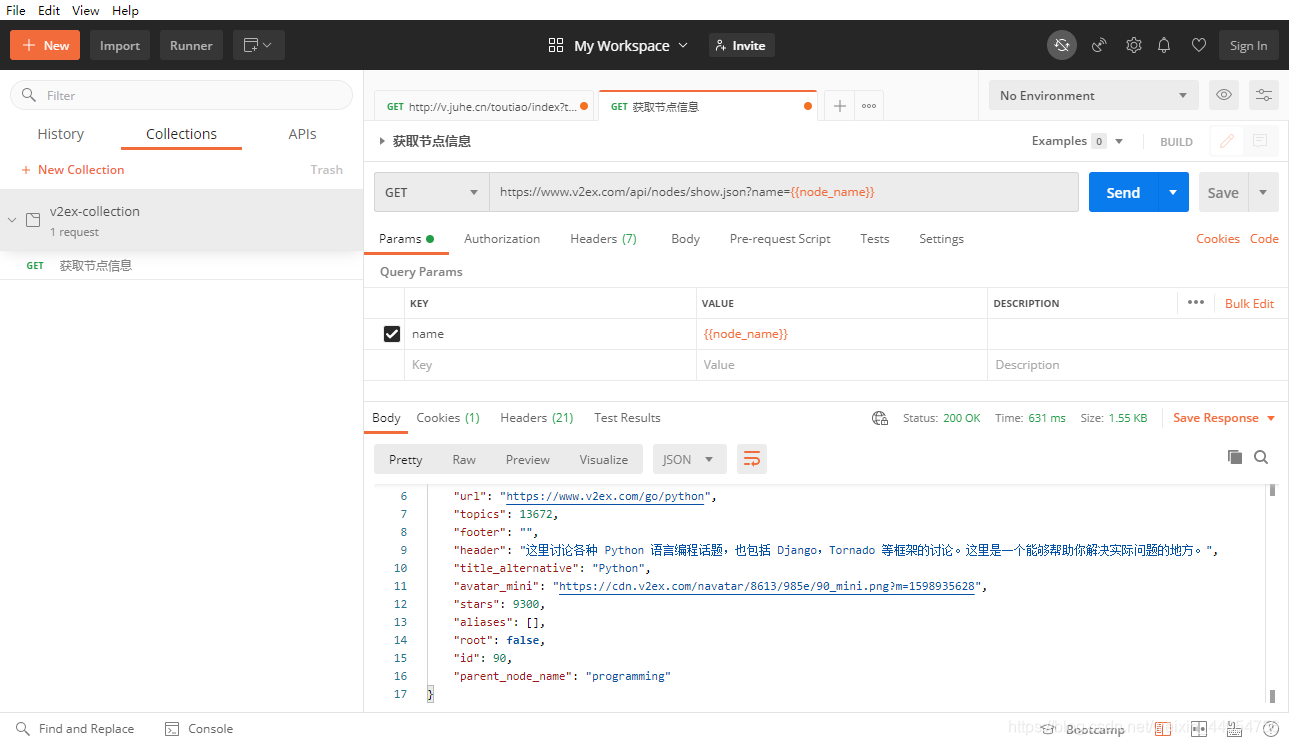Viewport: 1289px width, 745px height.
Task: Click the pencil edit icon beside BUILD
Action: click(1226, 141)
